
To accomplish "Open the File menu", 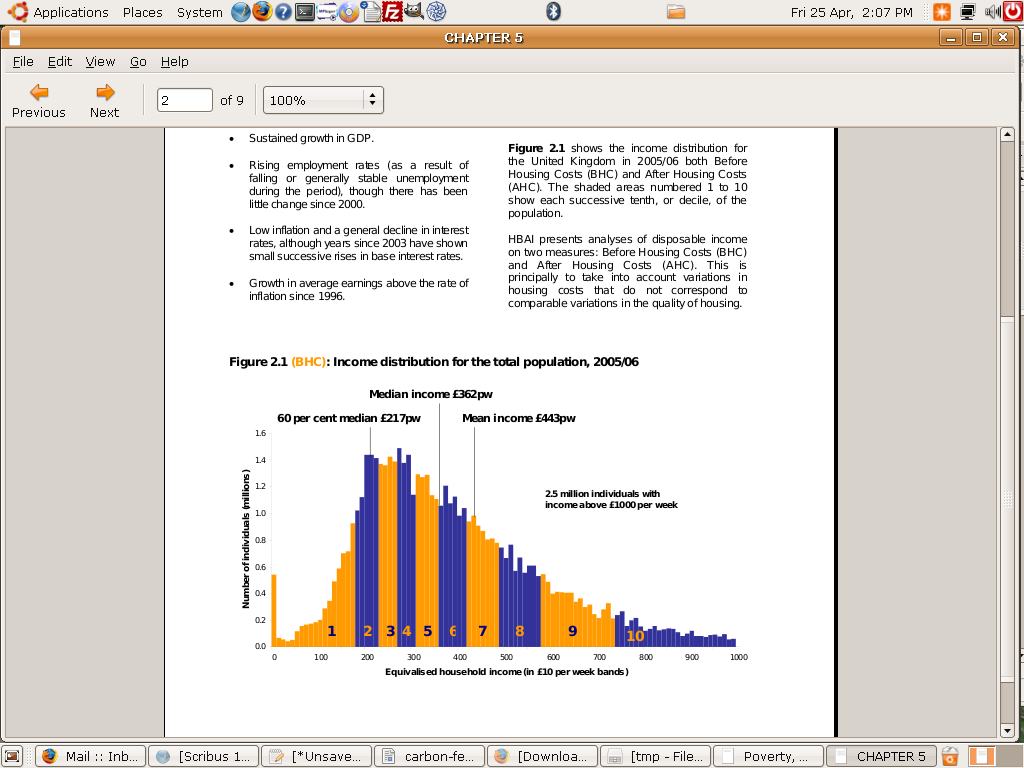I will tap(23, 61).
